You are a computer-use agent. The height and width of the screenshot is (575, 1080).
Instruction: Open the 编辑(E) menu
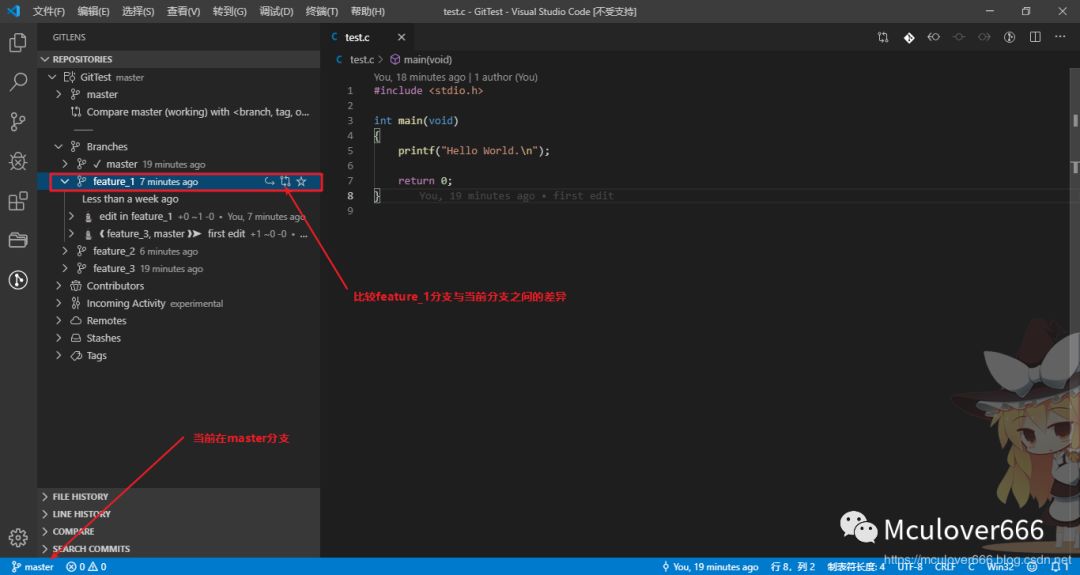click(94, 11)
